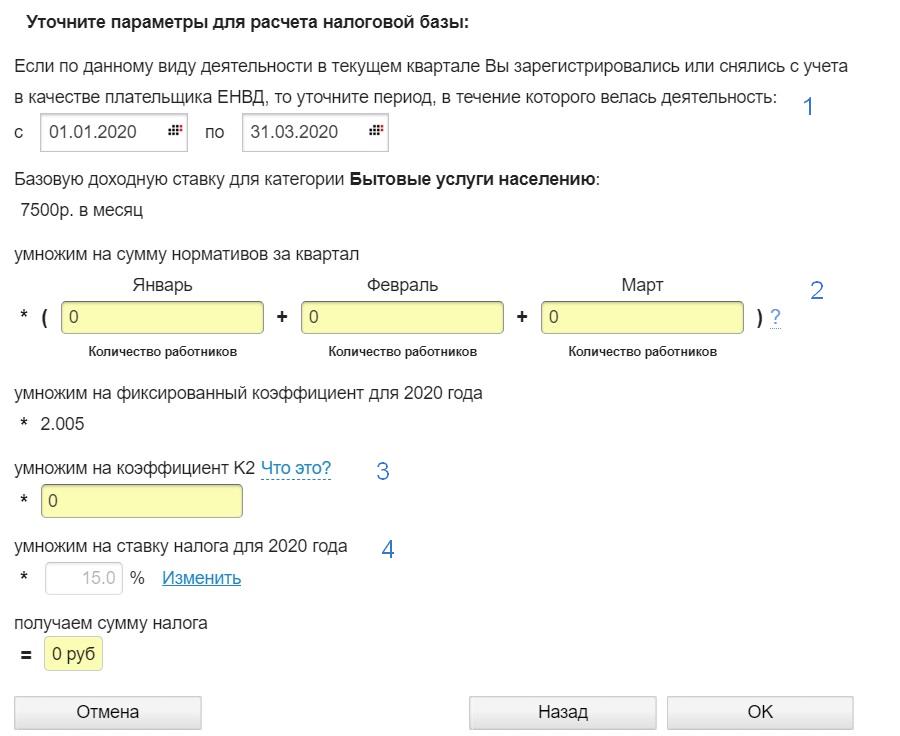Open the end date calendar picker
This screenshot has height=736, width=900.
click(x=376, y=131)
